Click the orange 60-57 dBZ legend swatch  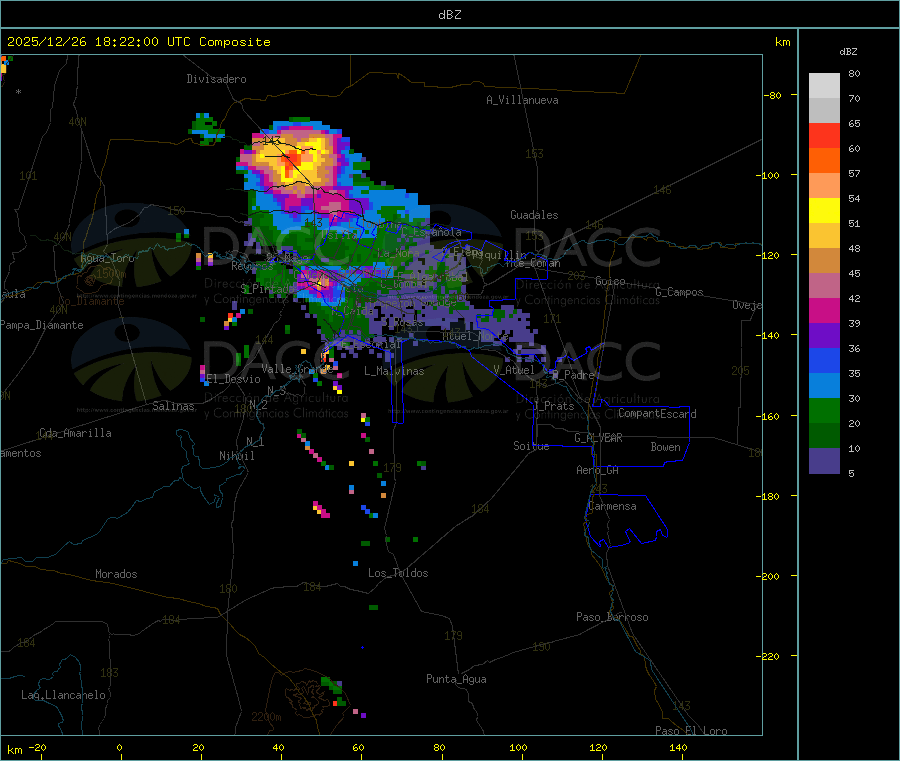[824, 161]
